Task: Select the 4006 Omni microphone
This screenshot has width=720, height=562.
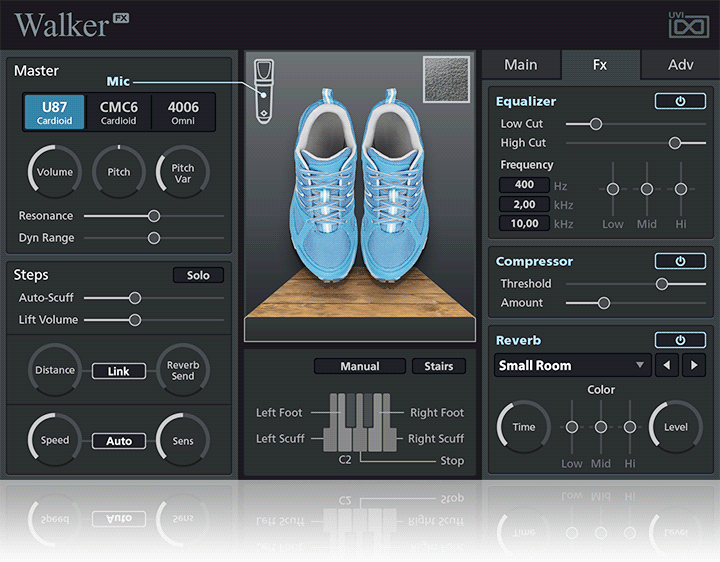Action: [x=183, y=113]
